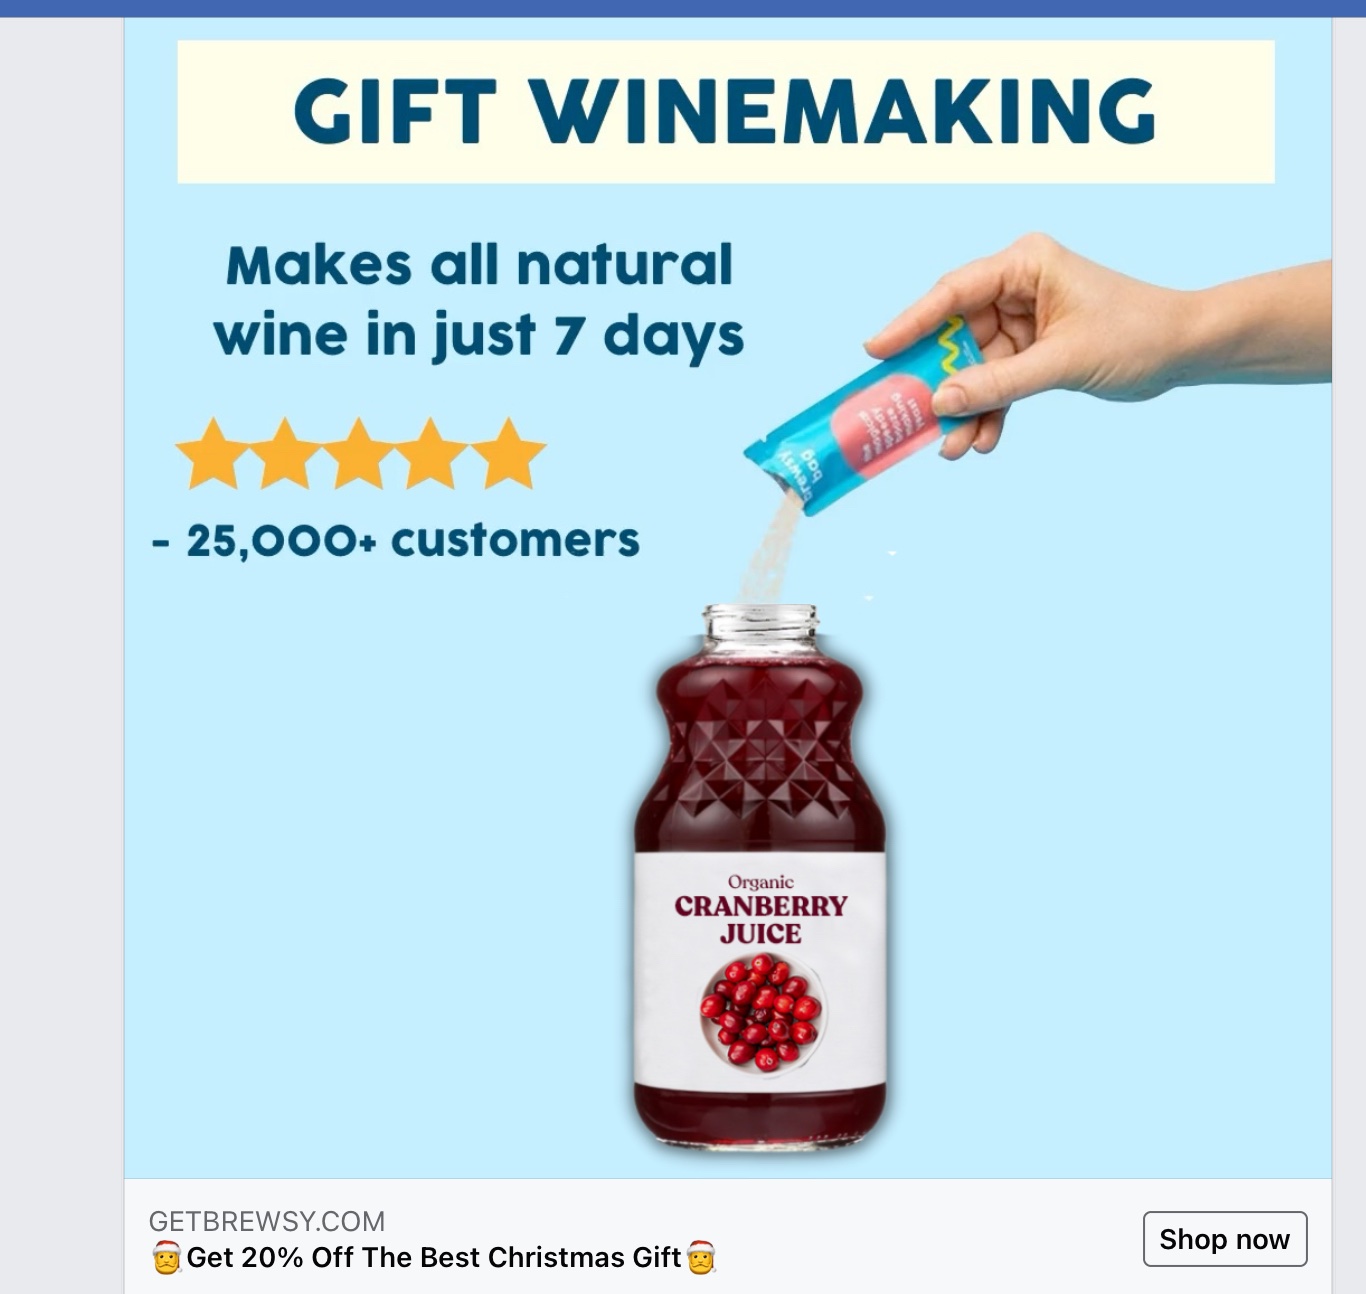The height and width of the screenshot is (1294, 1366).
Task: Click the Shop now button
Action: pos(1225,1239)
